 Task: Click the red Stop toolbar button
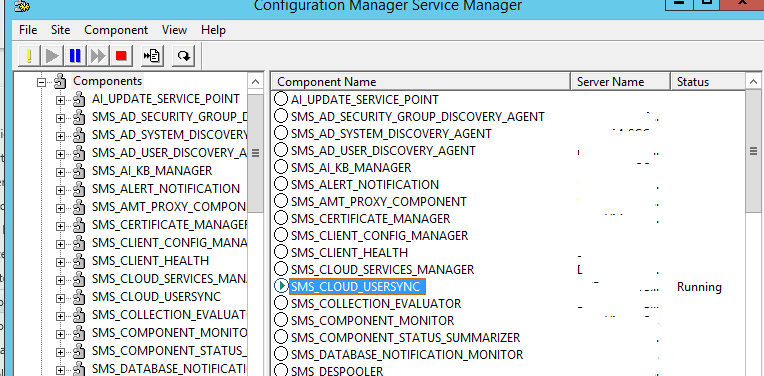coord(121,56)
